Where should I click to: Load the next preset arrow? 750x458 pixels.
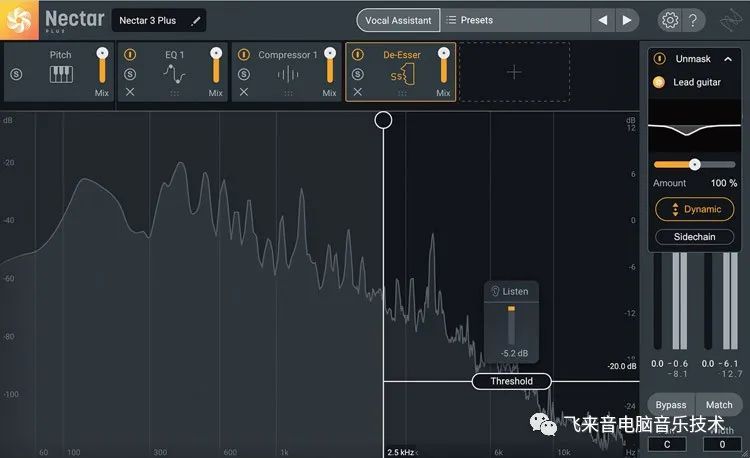click(x=627, y=21)
